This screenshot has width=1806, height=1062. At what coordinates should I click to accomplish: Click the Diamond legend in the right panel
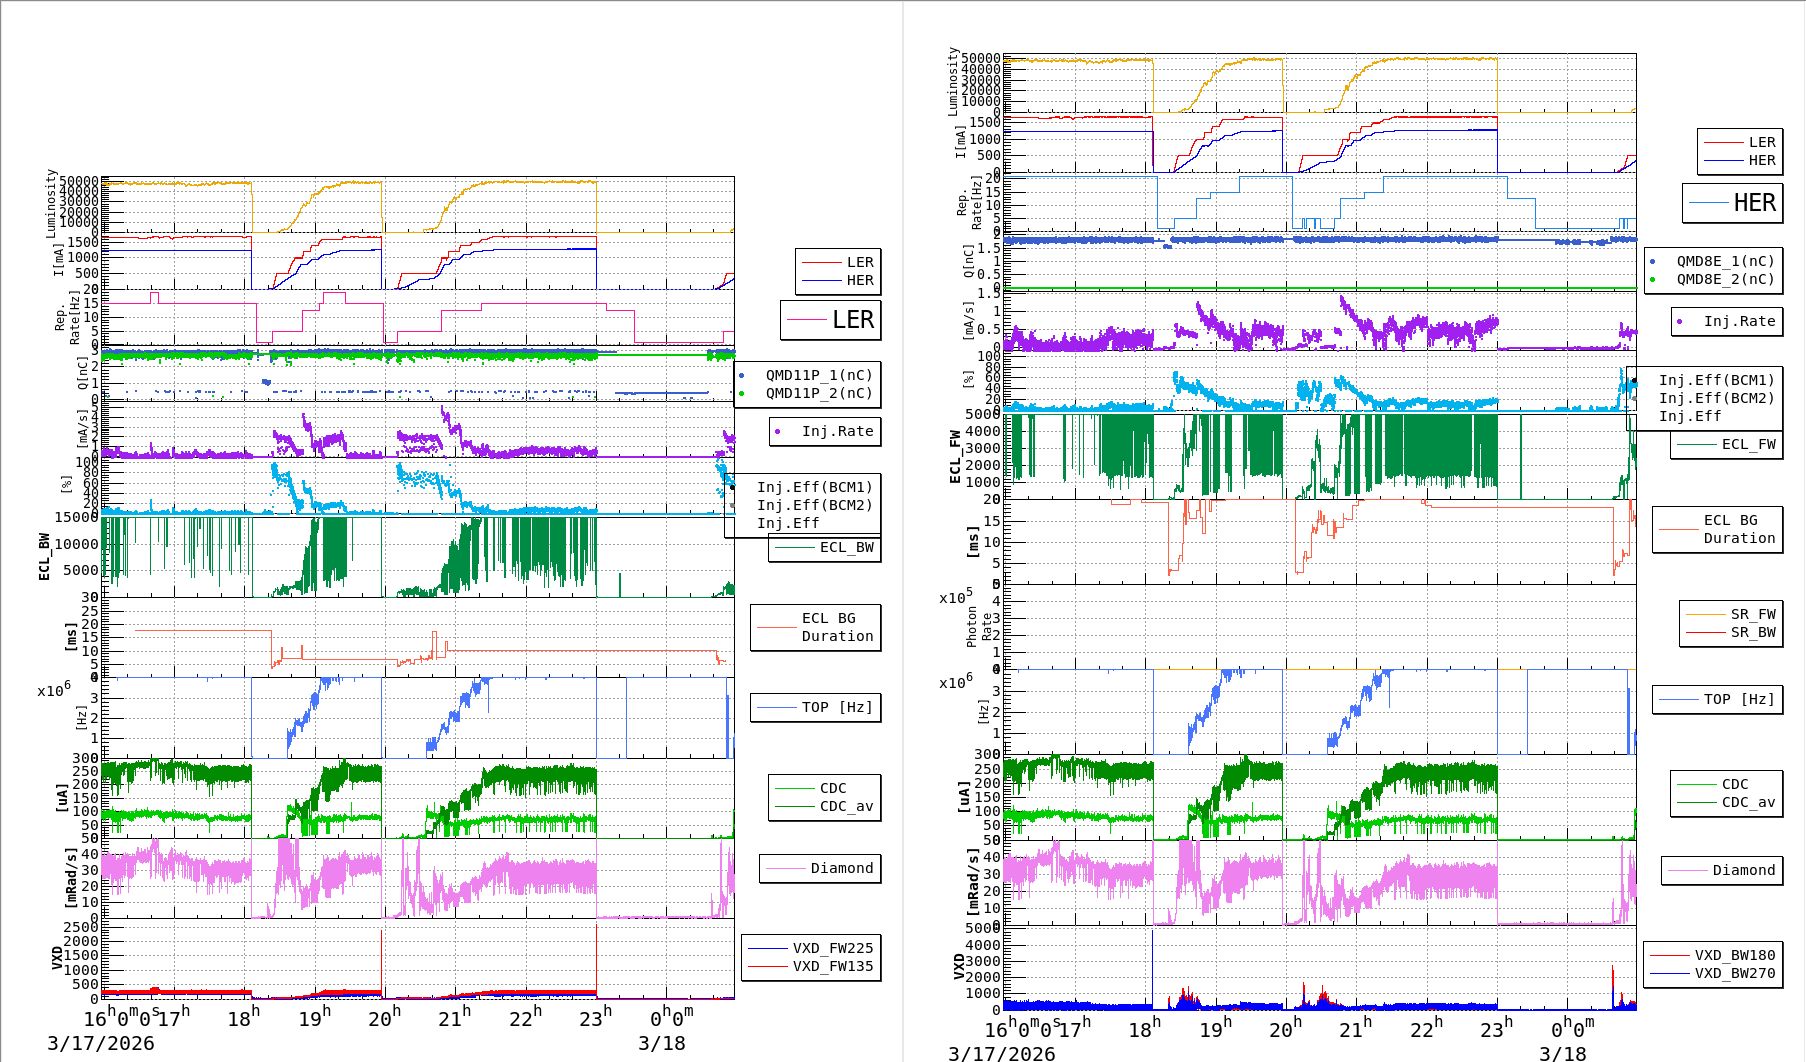(x=1743, y=870)
